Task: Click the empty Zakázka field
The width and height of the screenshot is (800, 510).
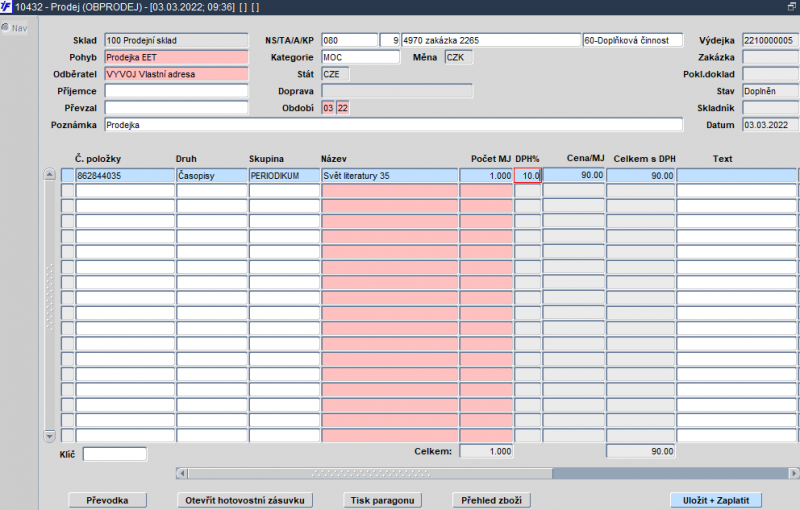Action: (770, 57)
